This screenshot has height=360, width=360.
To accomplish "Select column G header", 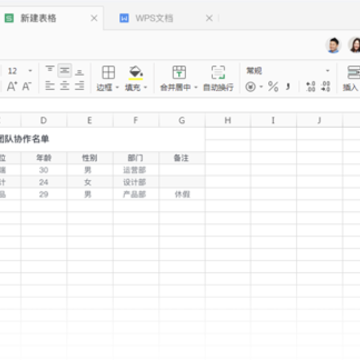I will (182, 120).
